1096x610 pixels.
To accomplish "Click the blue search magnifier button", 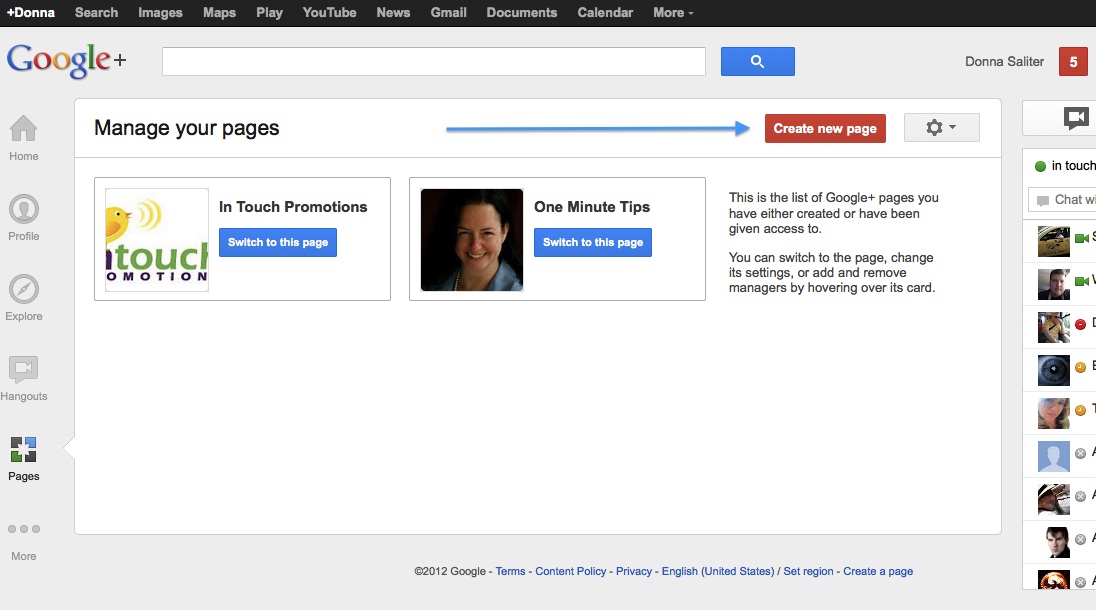I will (x=758, y=61).
